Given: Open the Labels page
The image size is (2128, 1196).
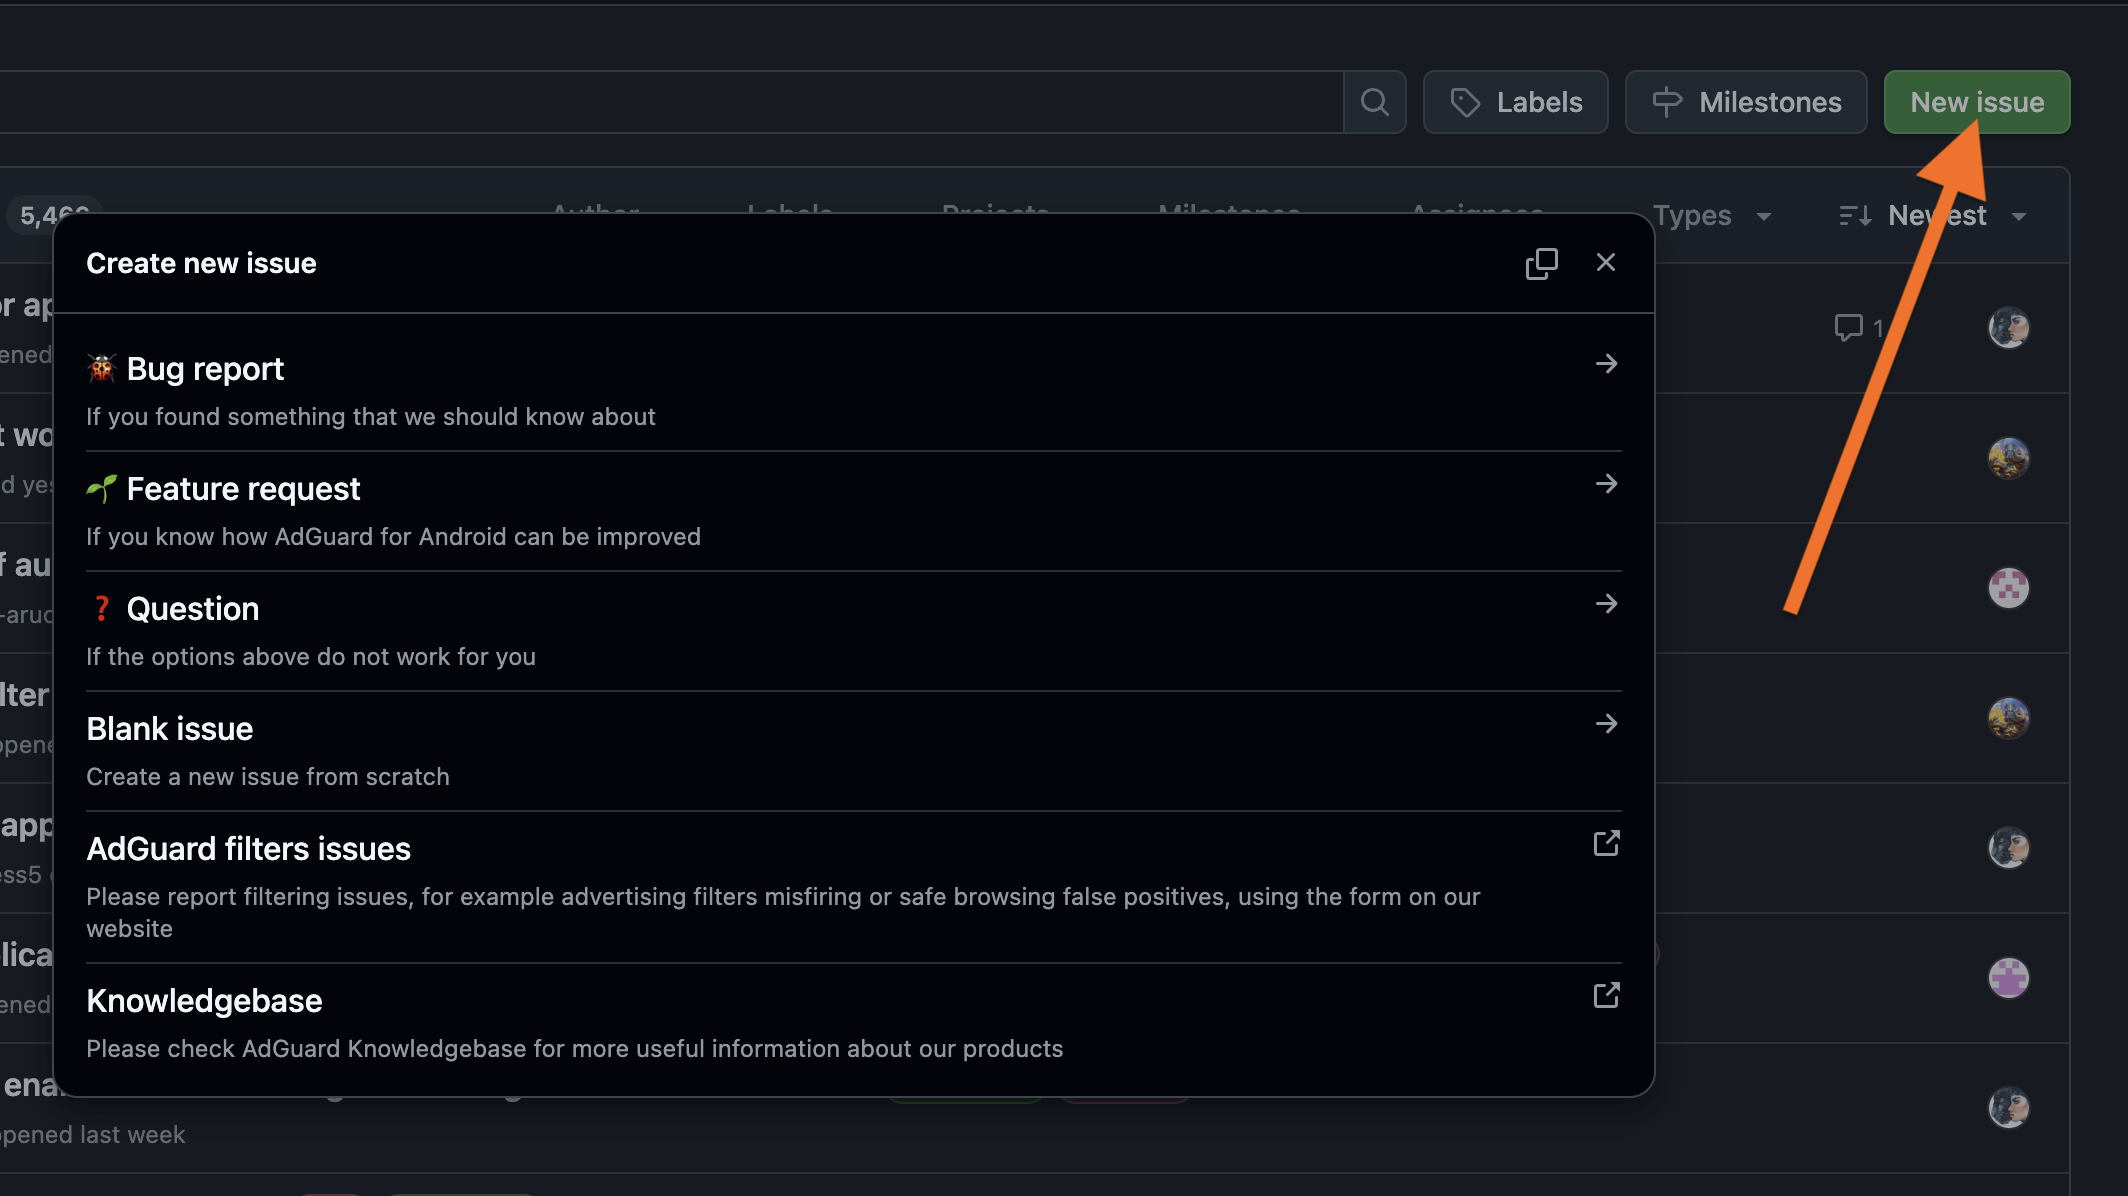Looking at the screenshot, I should [1516, 102].
